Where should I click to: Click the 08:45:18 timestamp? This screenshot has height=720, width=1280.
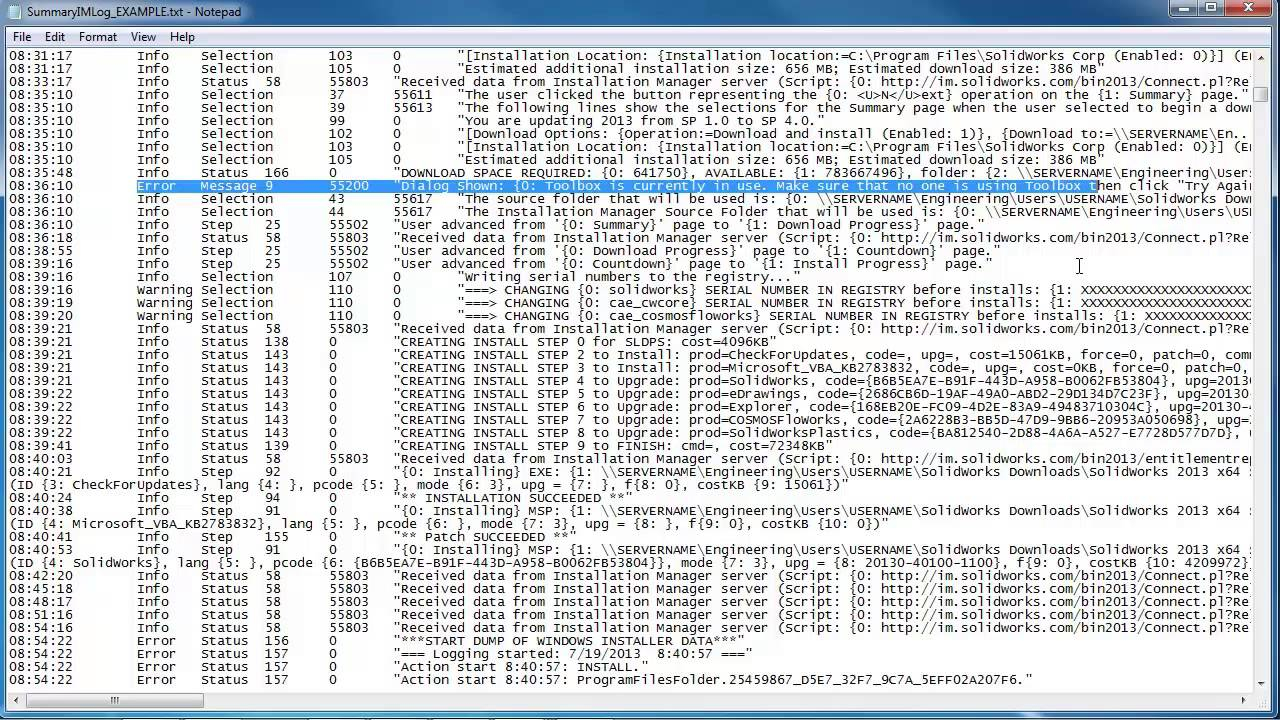pyautogui.click(x=41, y=589)
